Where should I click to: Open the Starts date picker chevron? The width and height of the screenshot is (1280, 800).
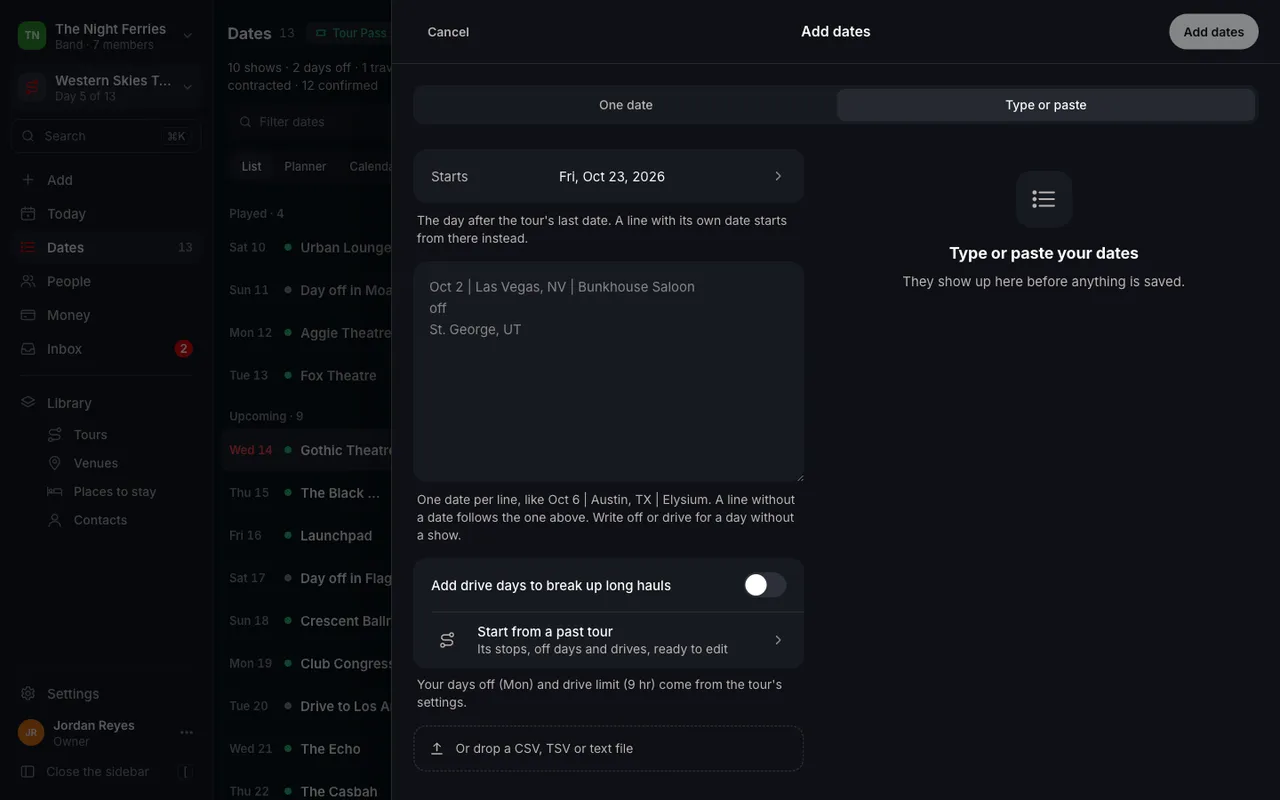(x=778, y=176)
